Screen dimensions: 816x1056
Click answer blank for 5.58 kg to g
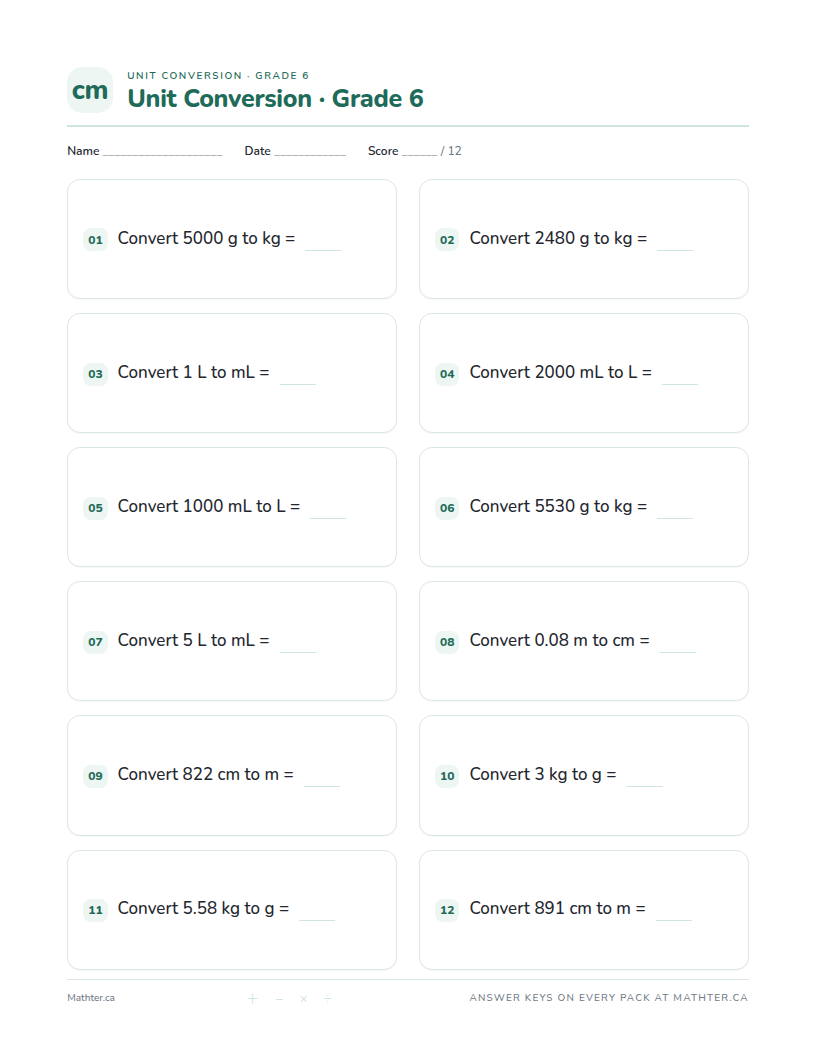coord(317,918)
